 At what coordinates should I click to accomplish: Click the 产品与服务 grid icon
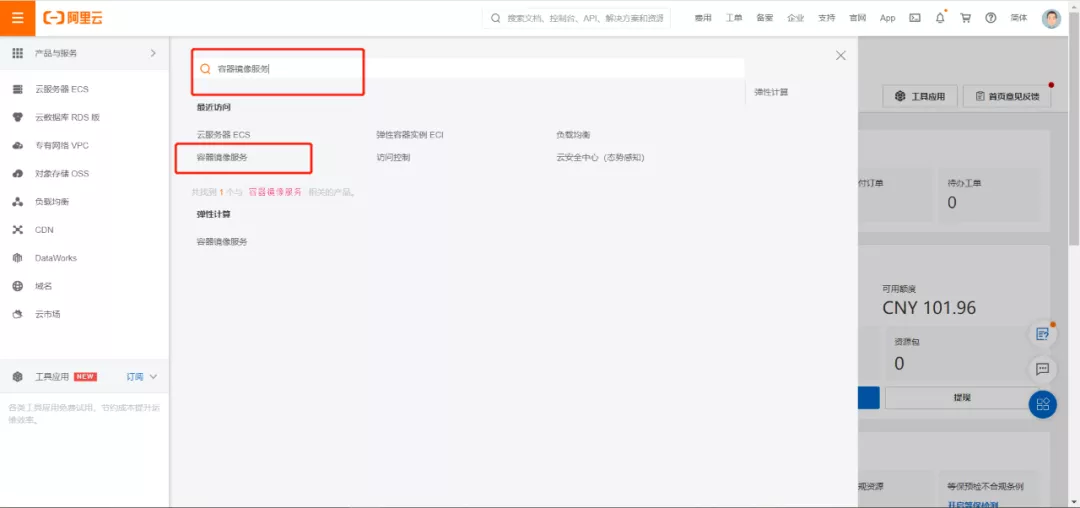pos(18,53)
